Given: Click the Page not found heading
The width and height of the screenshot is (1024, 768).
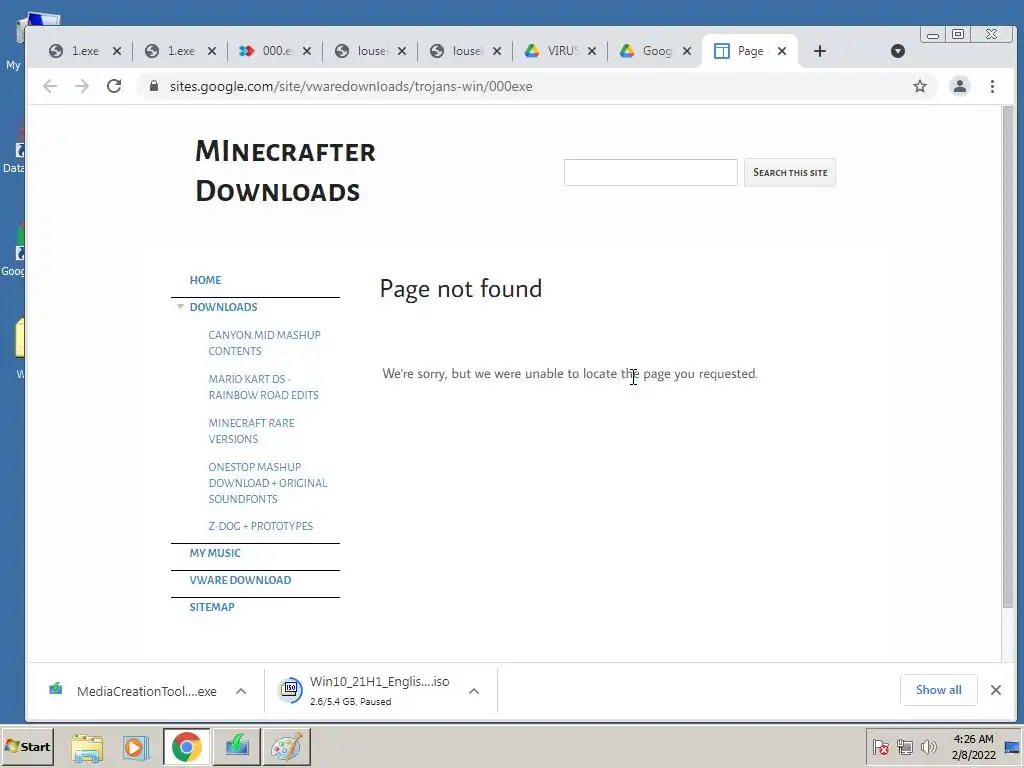Looking at the screenshot, I should (x=461, y=289).
